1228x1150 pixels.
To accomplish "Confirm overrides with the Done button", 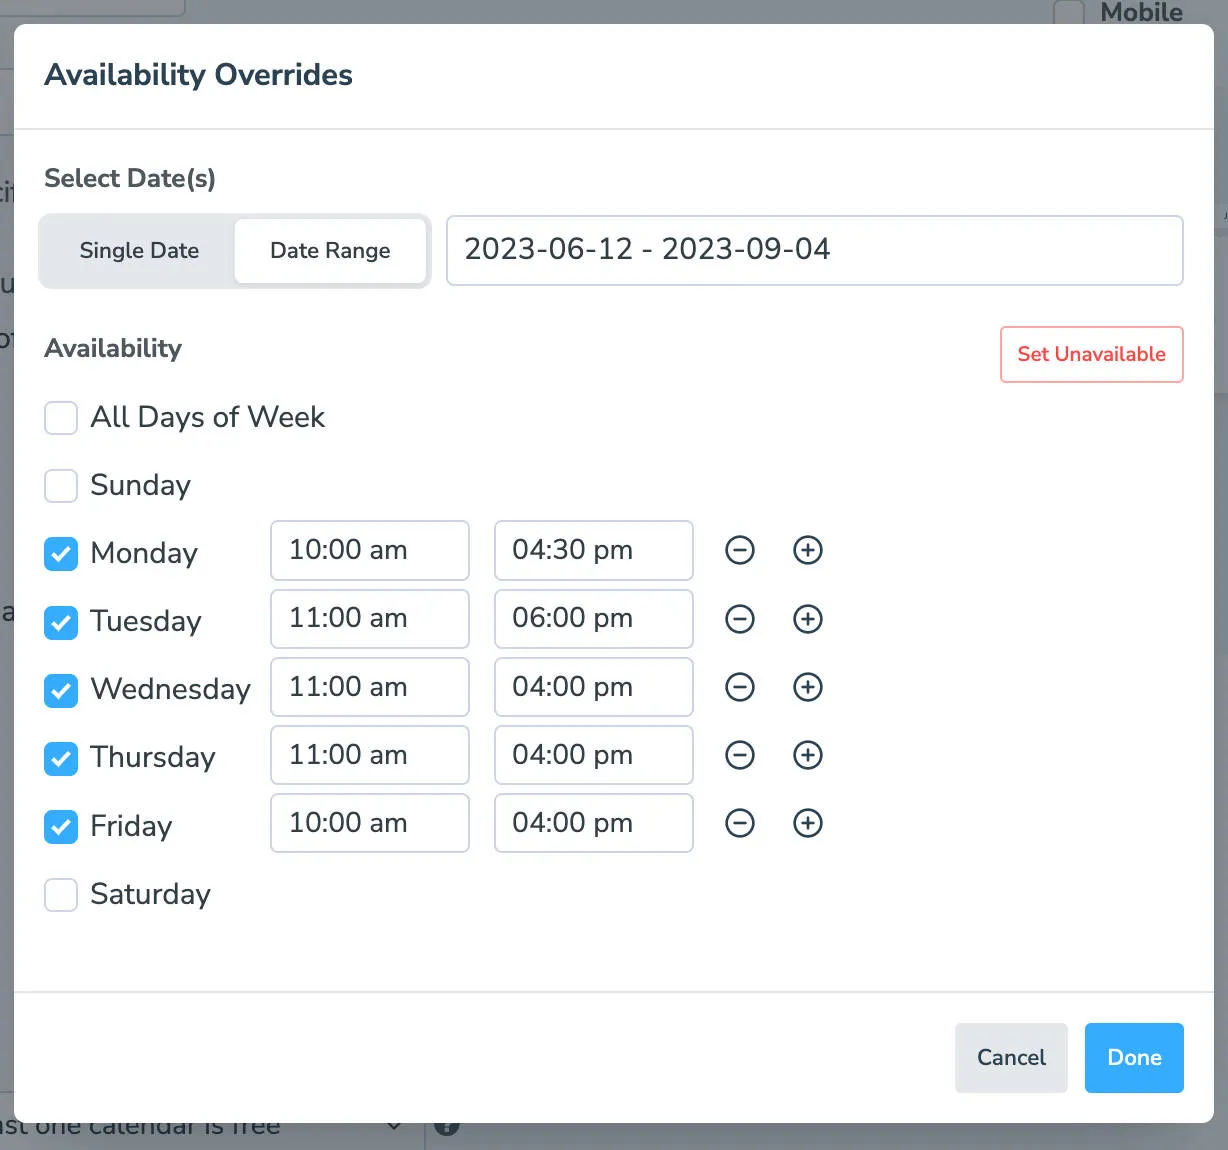I will pyautogui.click(x=1134, y=1057).
